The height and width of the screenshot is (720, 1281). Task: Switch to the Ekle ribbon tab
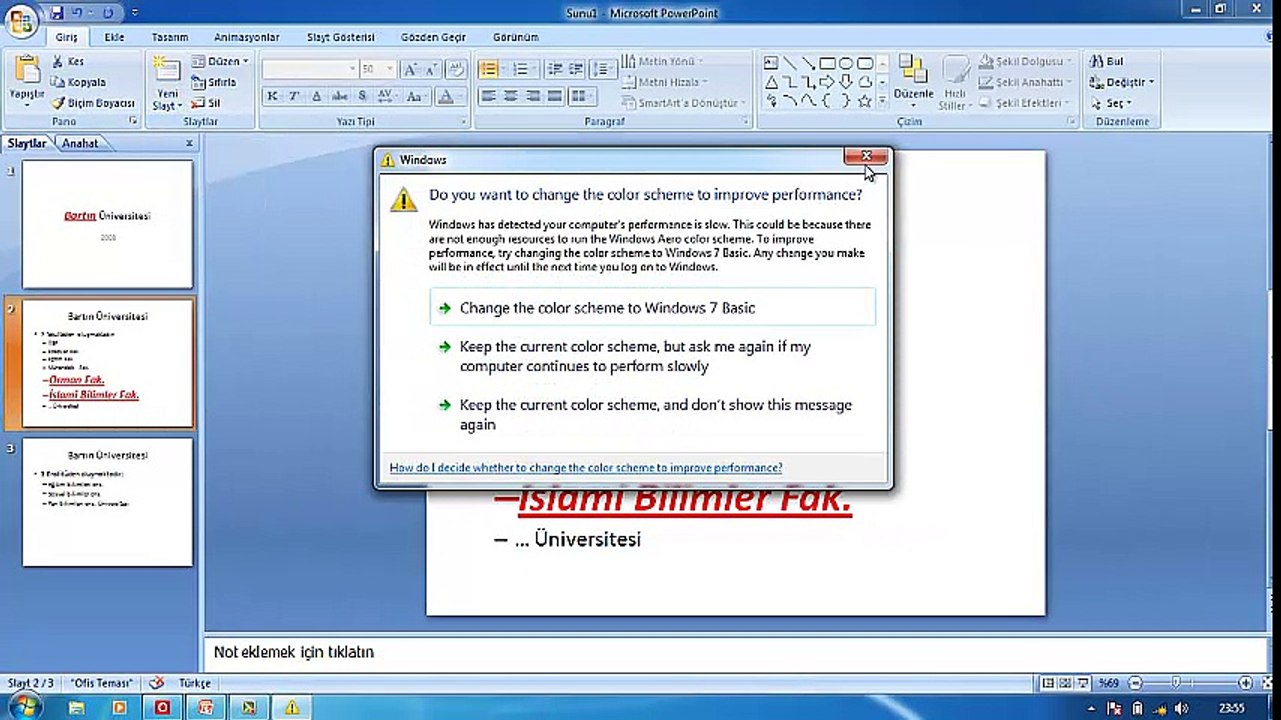(115, 37)
